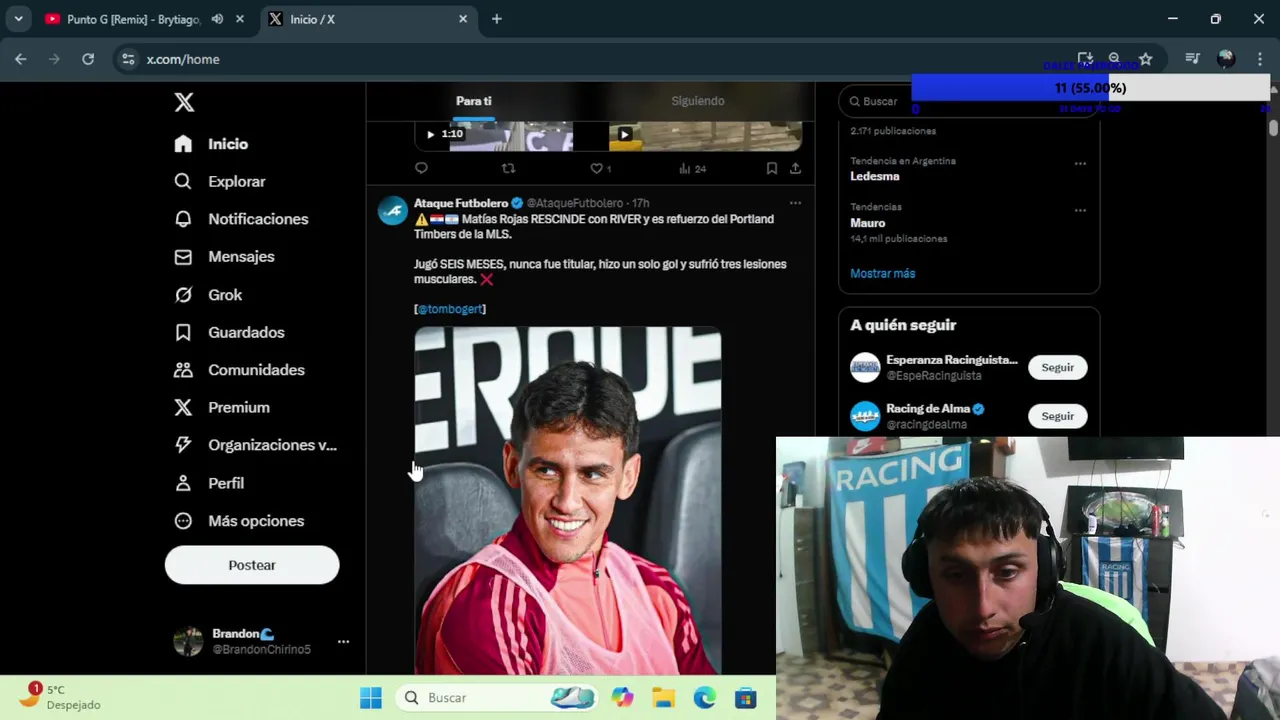Open Microsoft Store on taskbar
This screenshot has width=1280, height=720.
click(x=746, y=698)
